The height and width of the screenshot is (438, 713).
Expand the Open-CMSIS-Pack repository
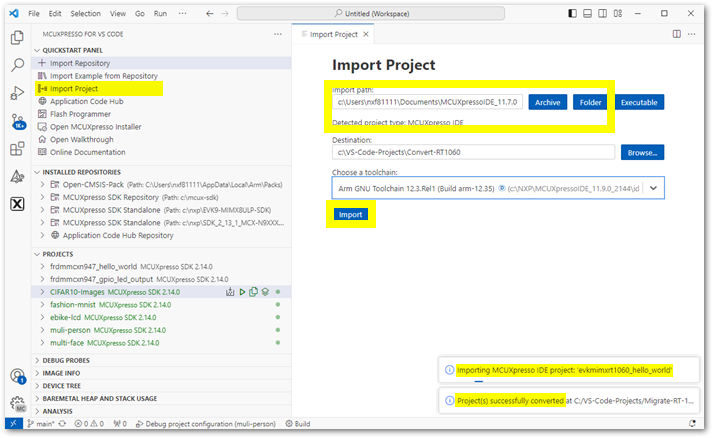click(42, 185)
